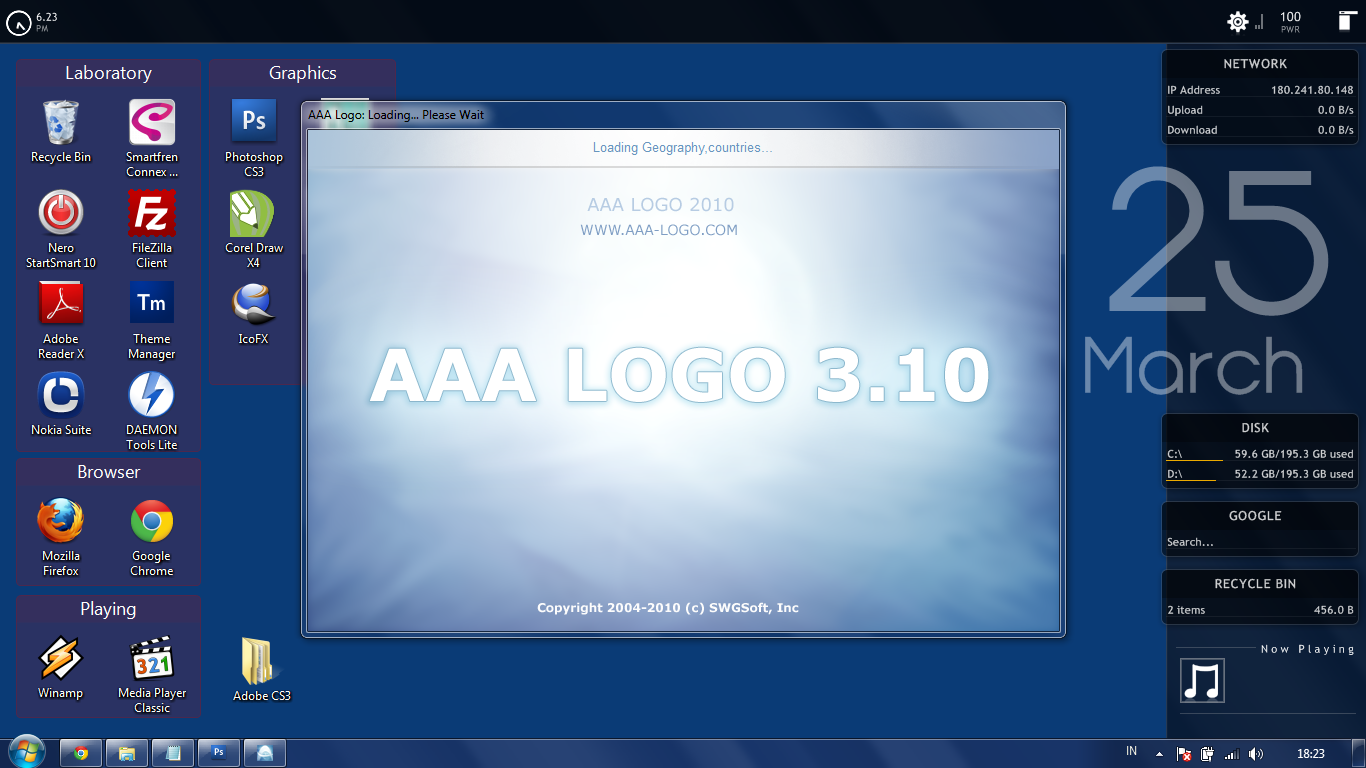Click the Download 0.0 B/s row
1366x768 pixels.
click(1260, 130)
